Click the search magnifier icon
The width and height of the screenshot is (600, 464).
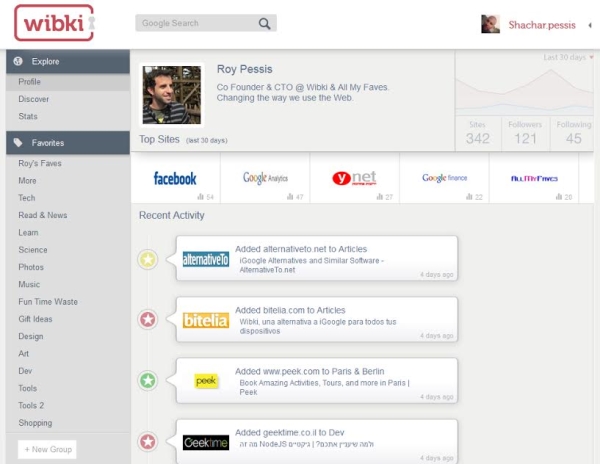tap(264, 23)
